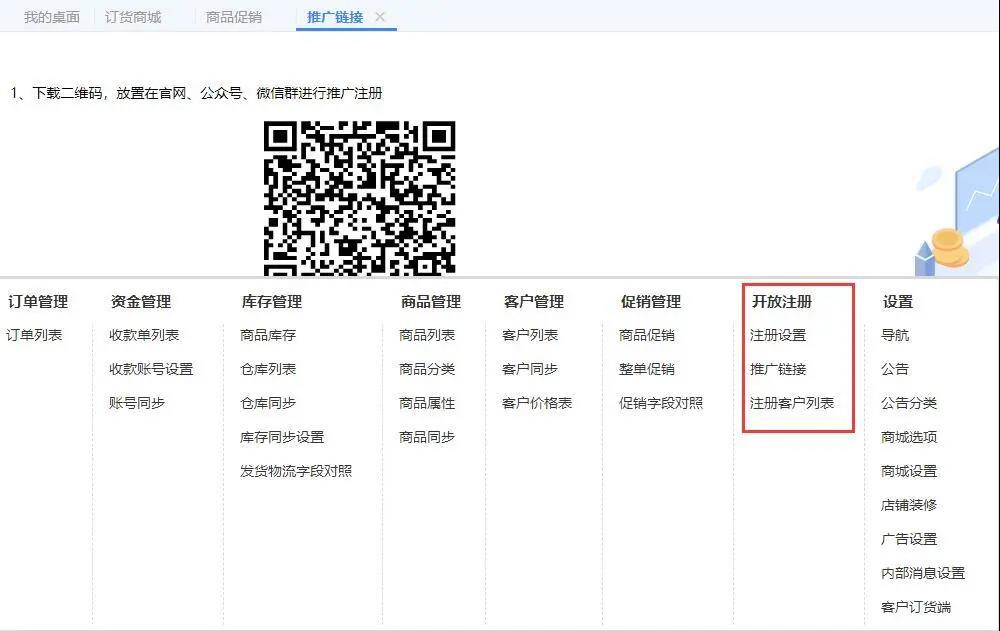Select 客户价格表 in 客户管理

[537, 403]
